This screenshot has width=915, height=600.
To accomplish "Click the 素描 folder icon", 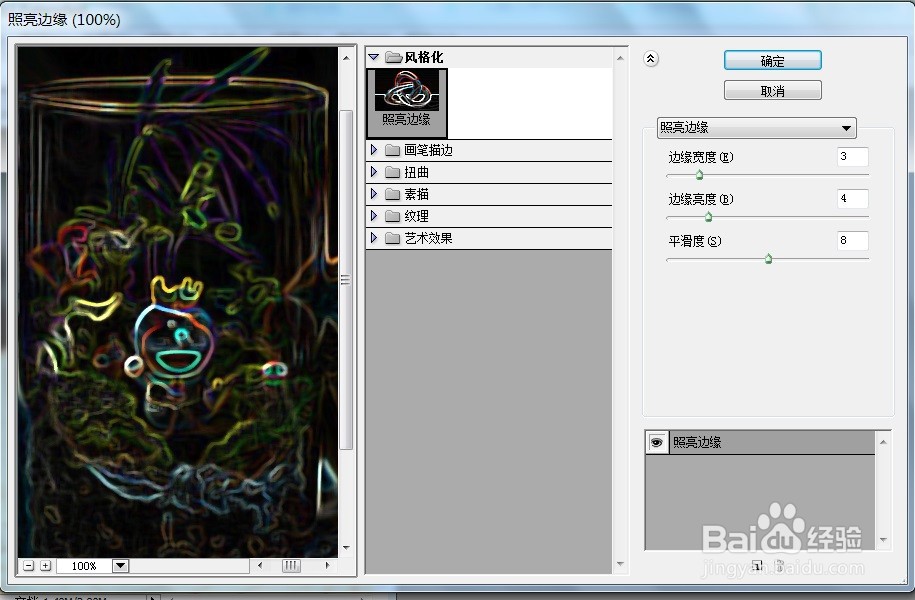I will pos(393,194).
